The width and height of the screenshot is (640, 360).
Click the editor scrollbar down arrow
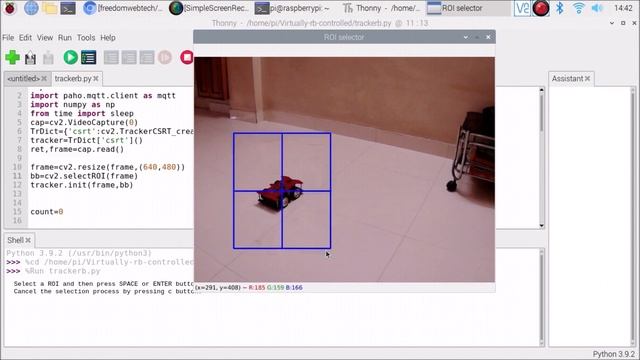(x=542, y=225)
